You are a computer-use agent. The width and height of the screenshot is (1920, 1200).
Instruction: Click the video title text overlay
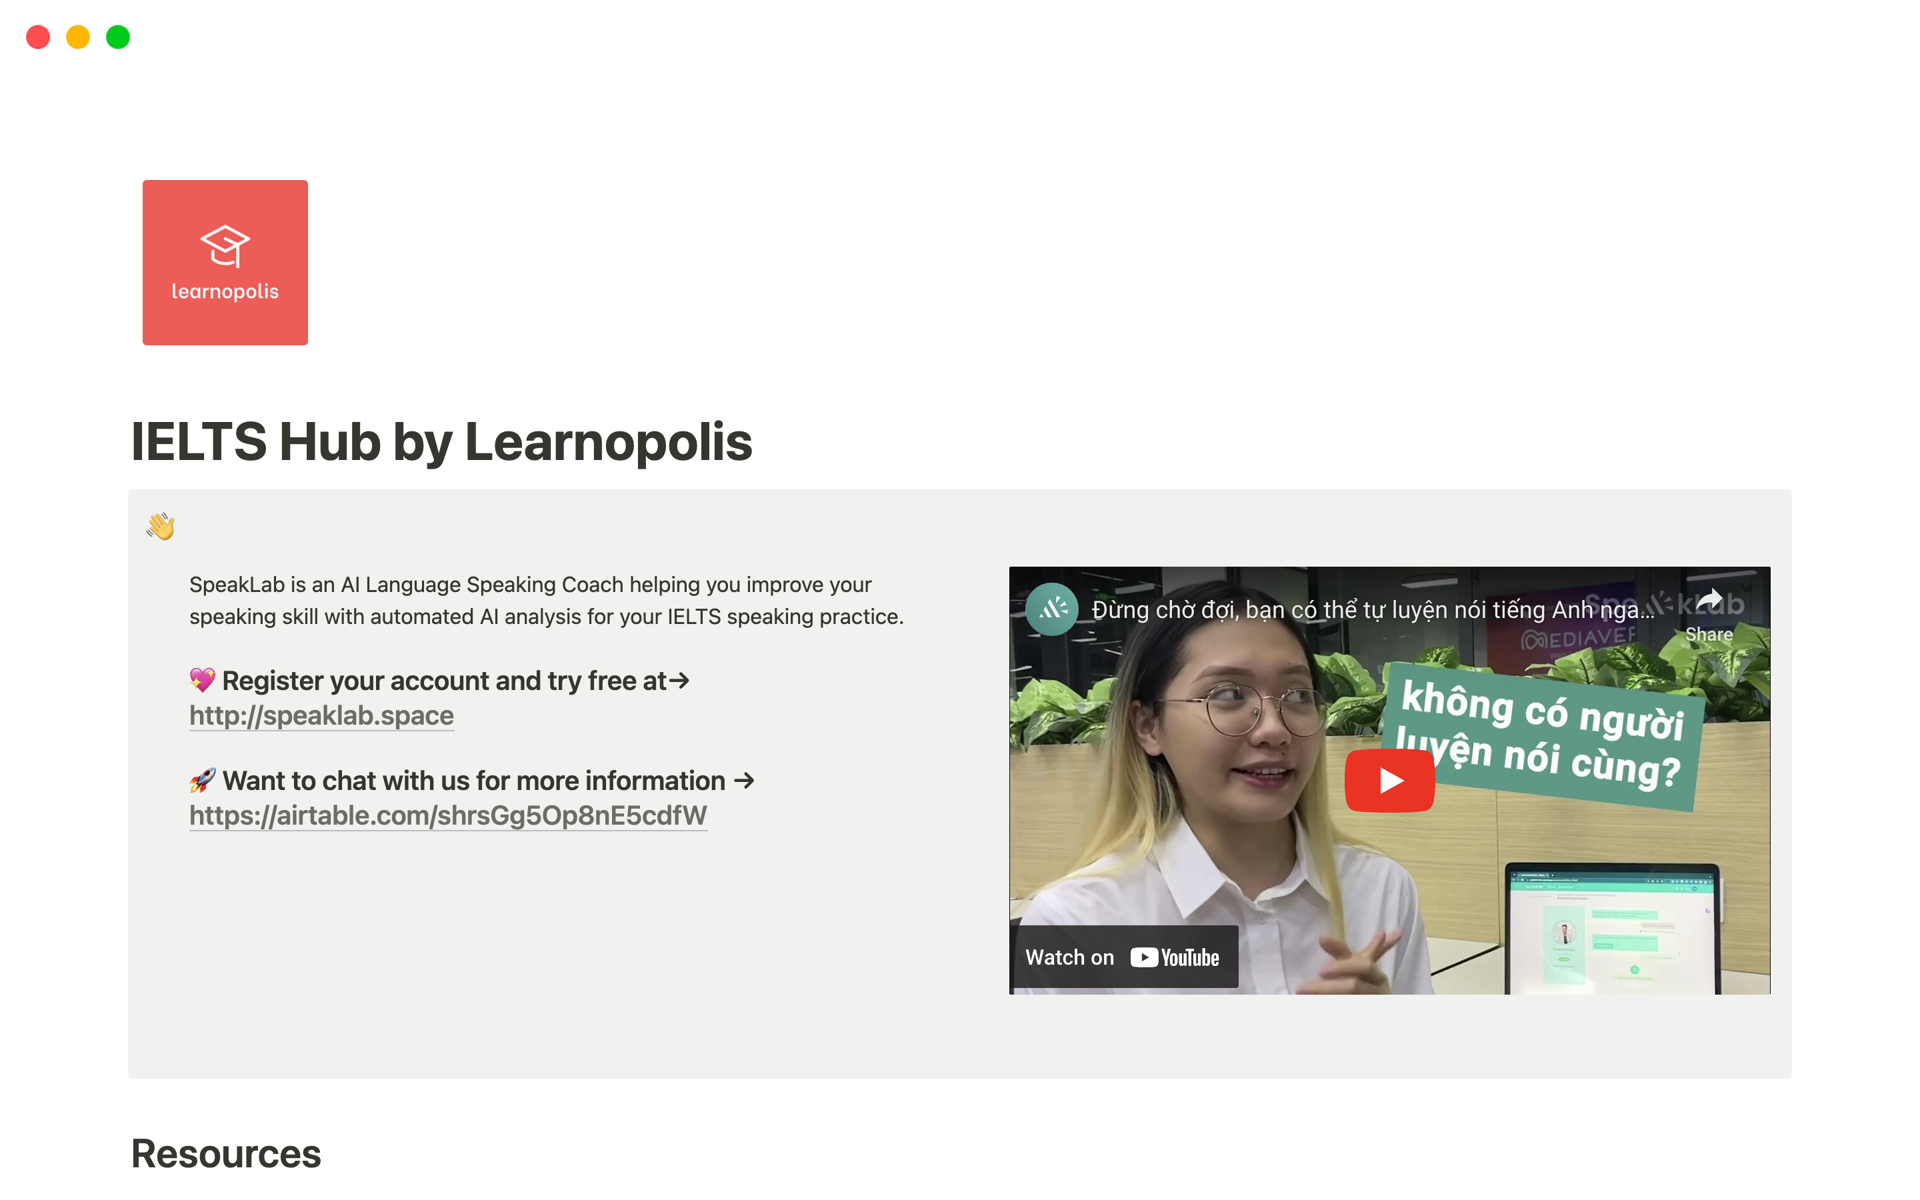click(x=1372, y=610)
